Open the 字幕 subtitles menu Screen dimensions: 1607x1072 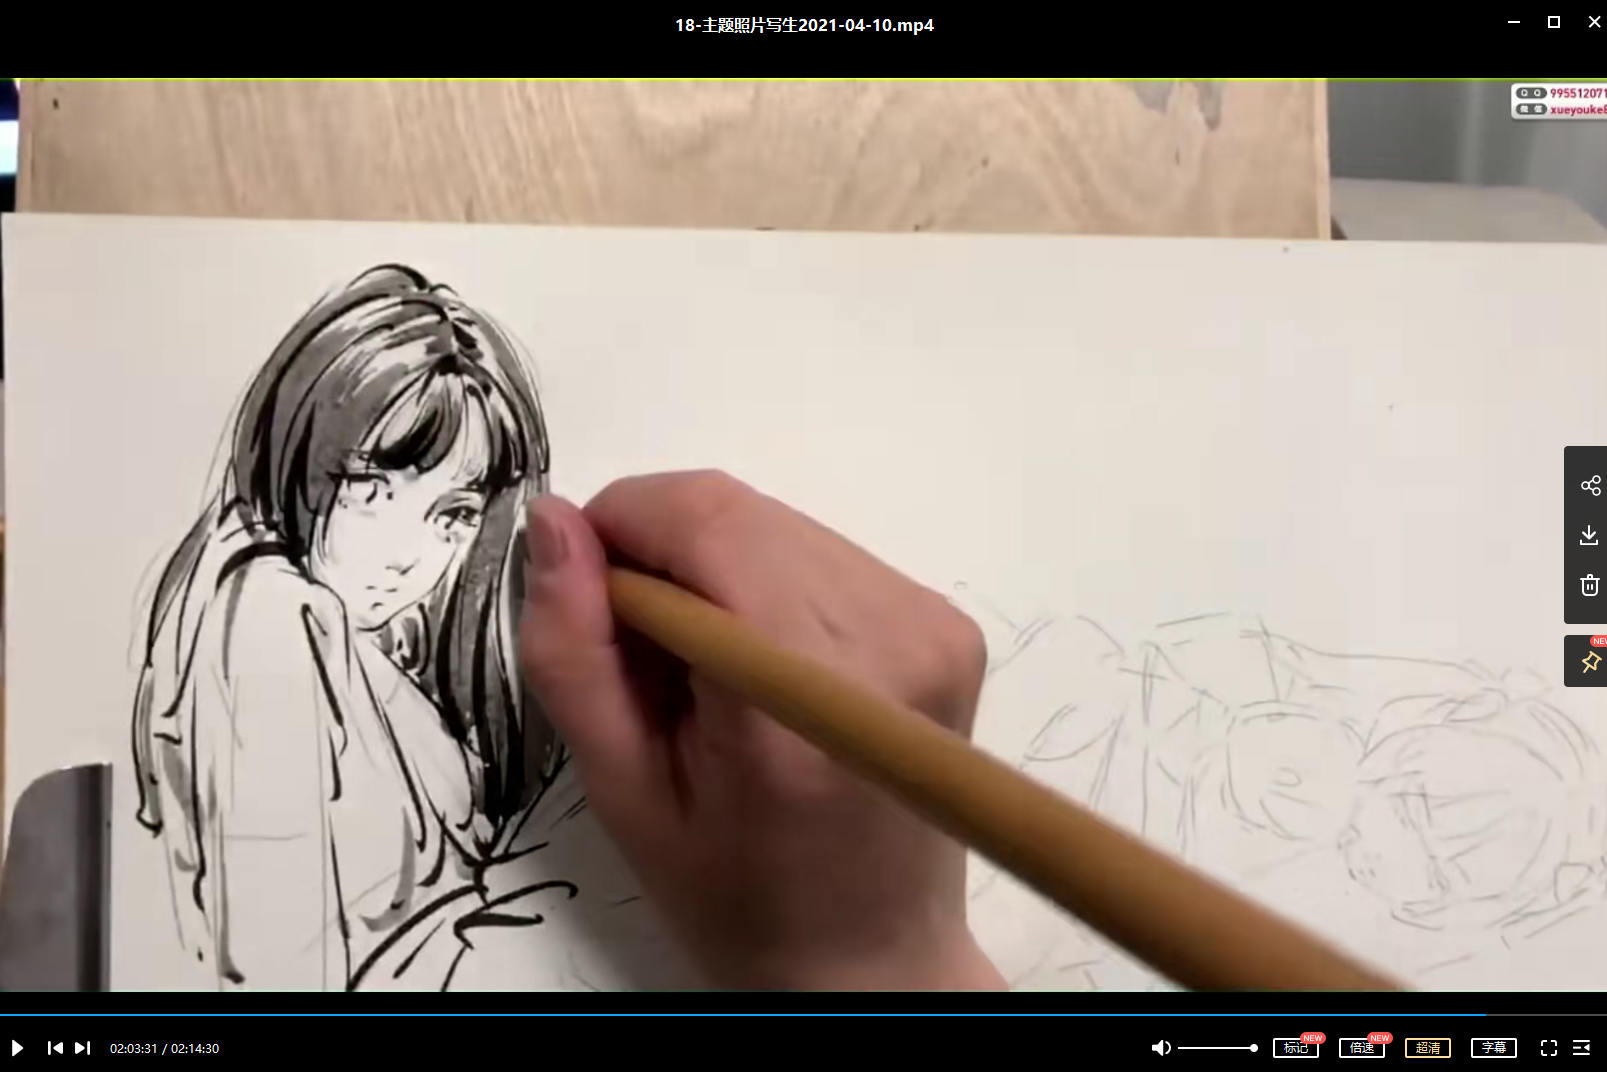click(1493, 1048)
